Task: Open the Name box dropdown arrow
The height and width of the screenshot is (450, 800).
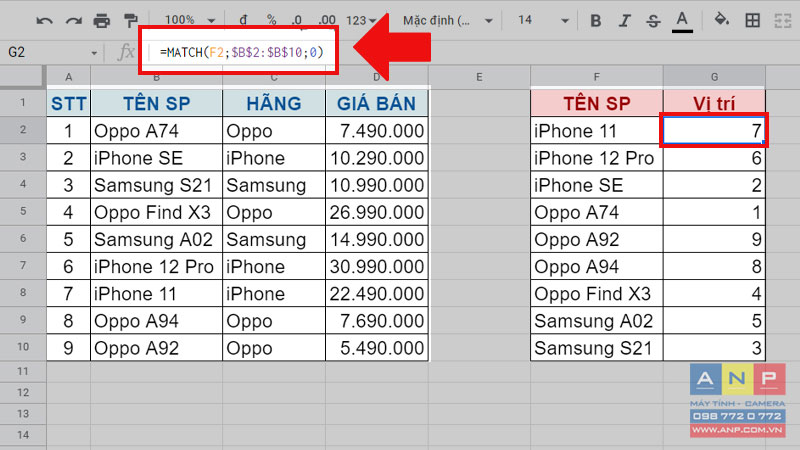Action: point(94,53)
